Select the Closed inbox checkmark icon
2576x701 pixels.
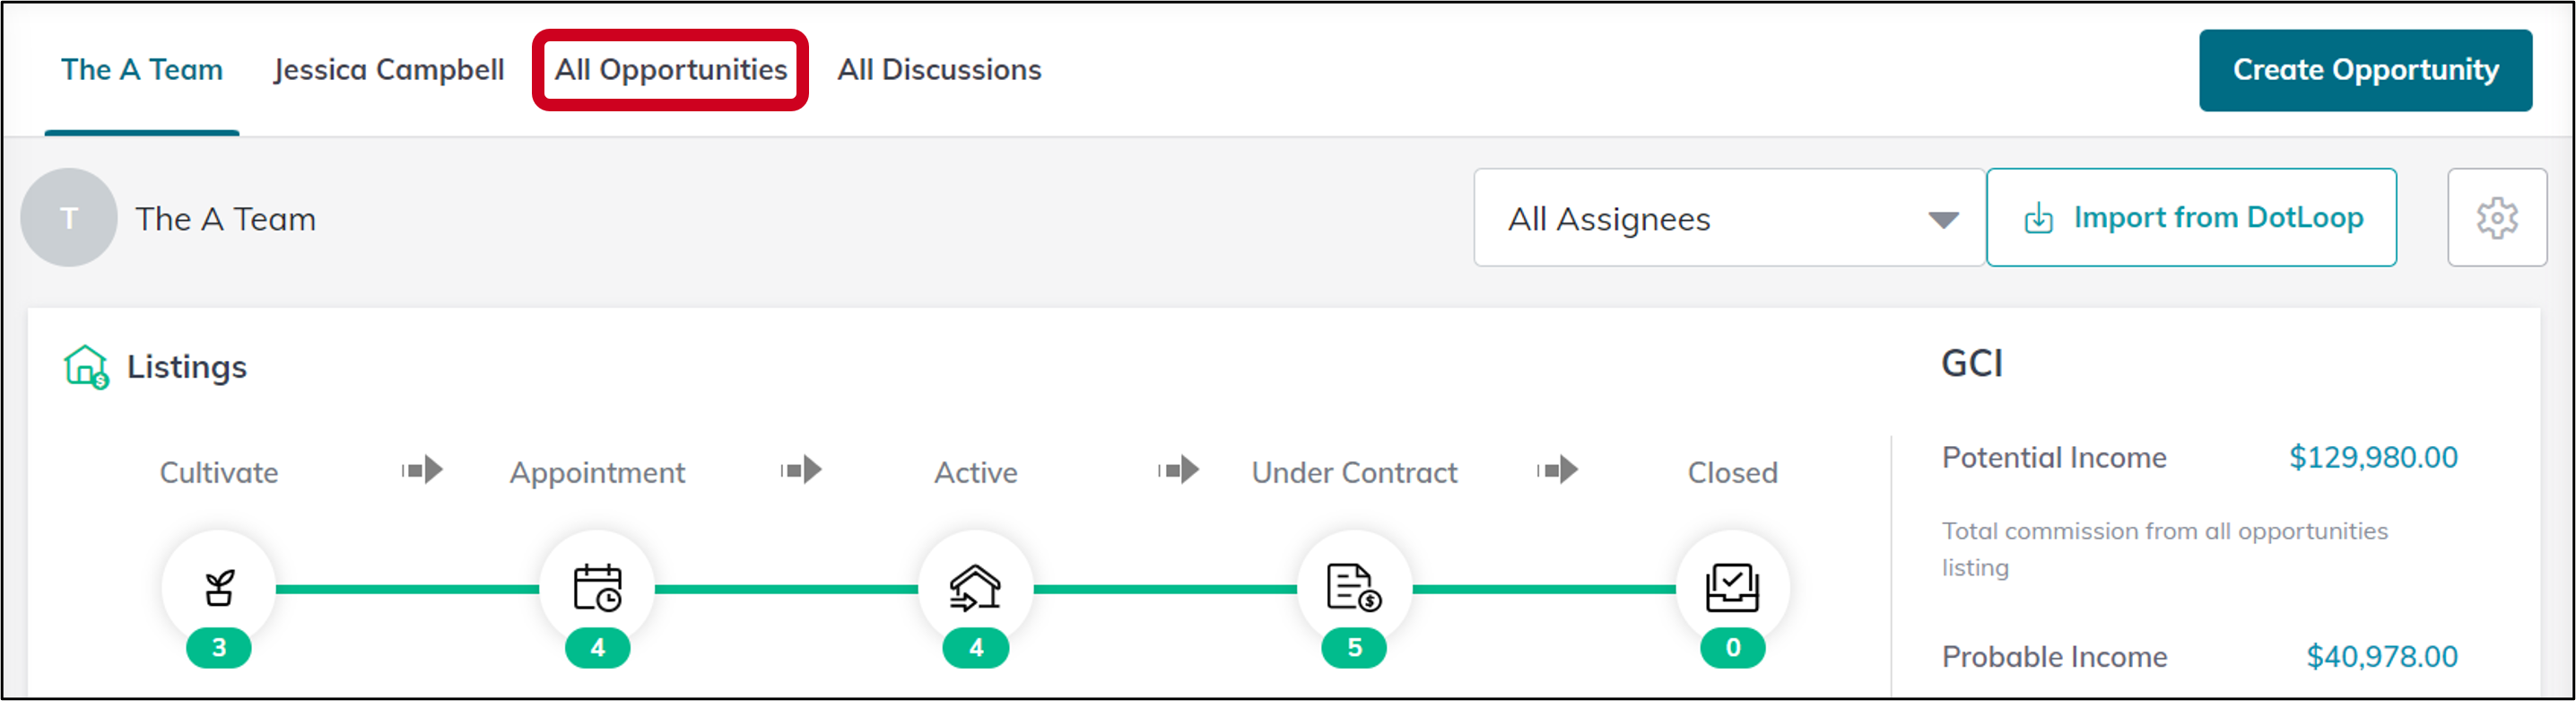[1732, 587]
